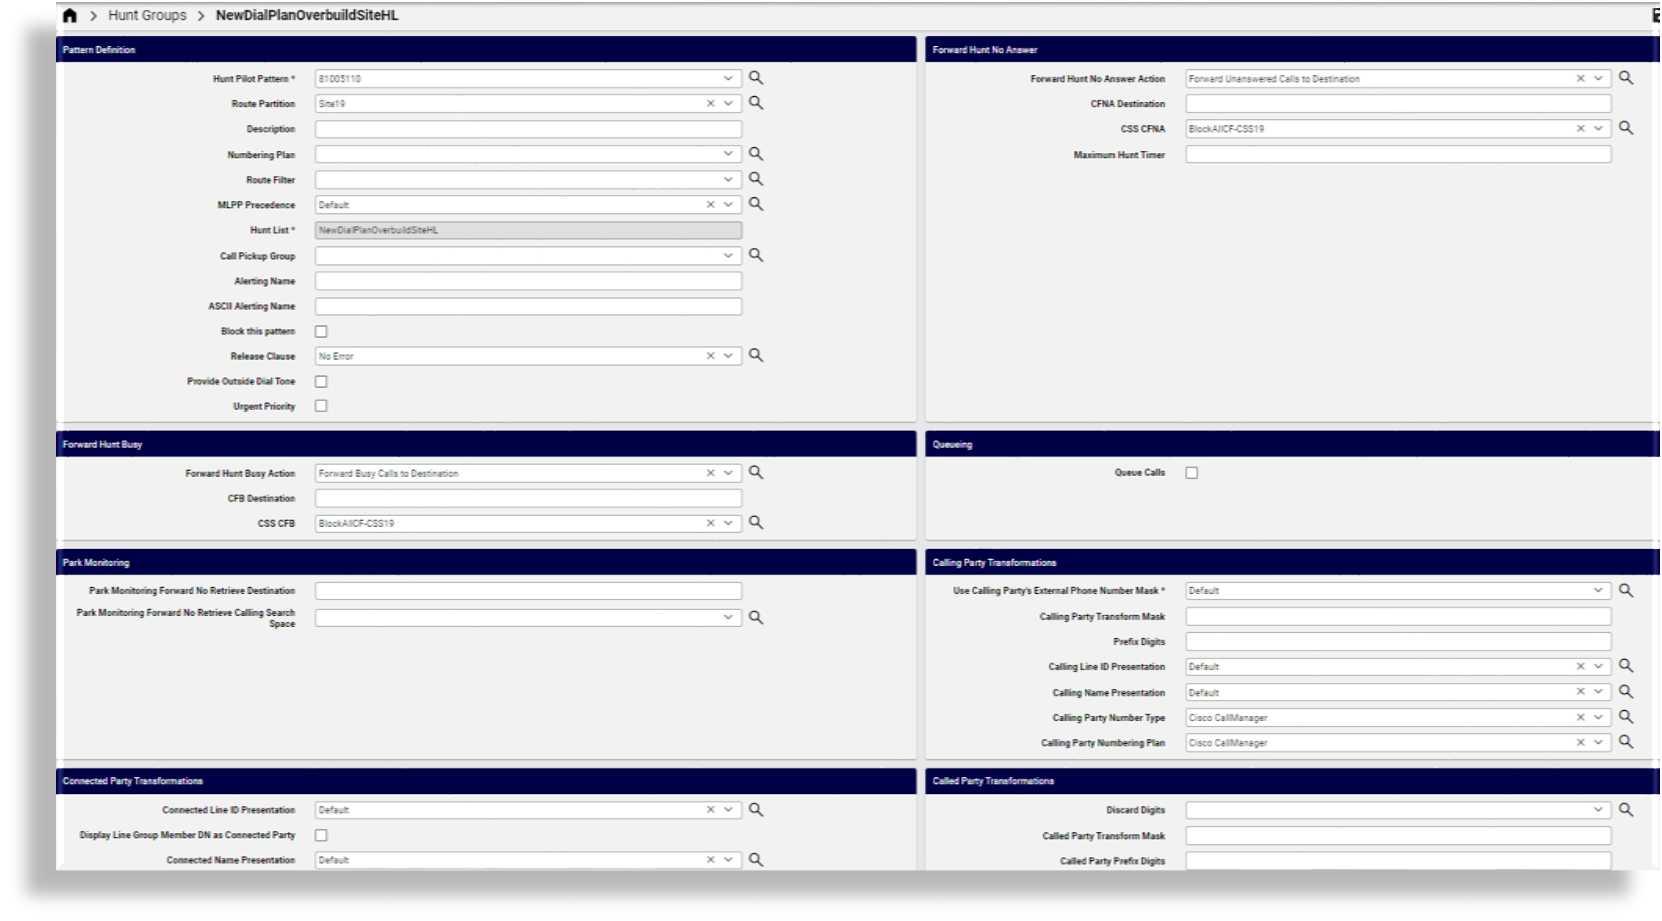
Task: Expand the Hunt Pilot Pattern dropdown
Action: point(728,78)
